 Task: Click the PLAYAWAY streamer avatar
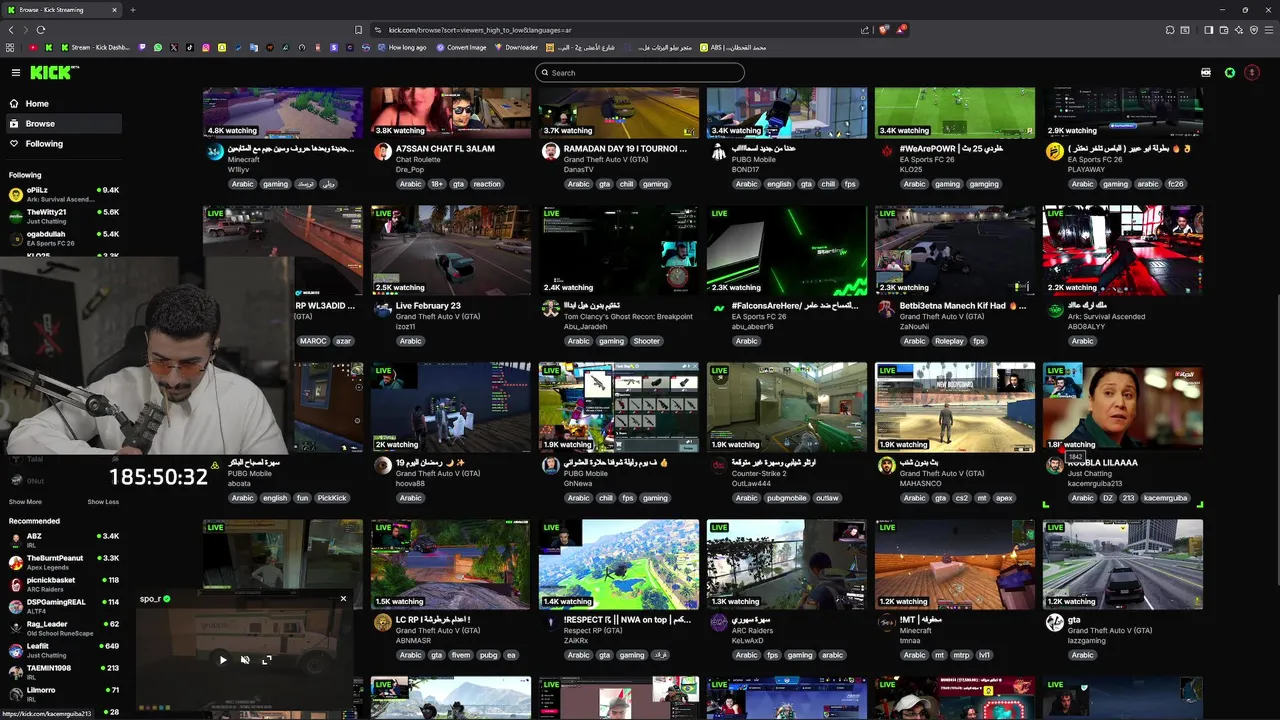point(1054,152)
